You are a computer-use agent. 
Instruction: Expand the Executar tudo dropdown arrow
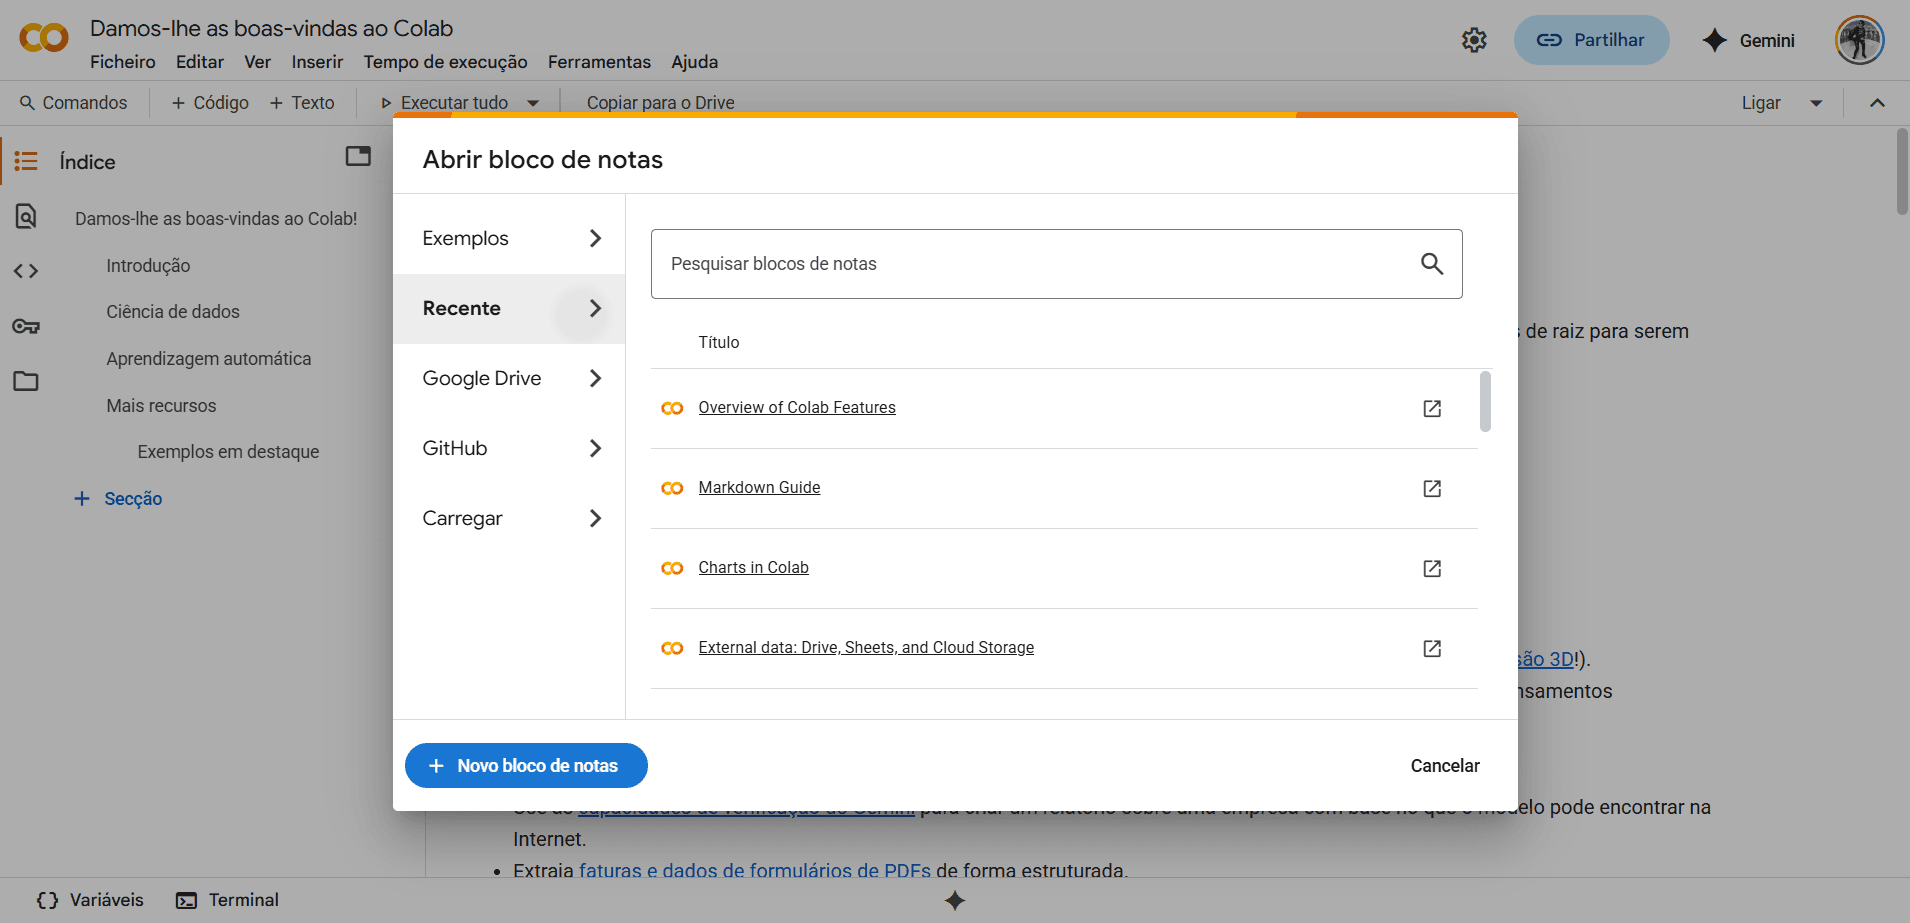coord(533,103)
